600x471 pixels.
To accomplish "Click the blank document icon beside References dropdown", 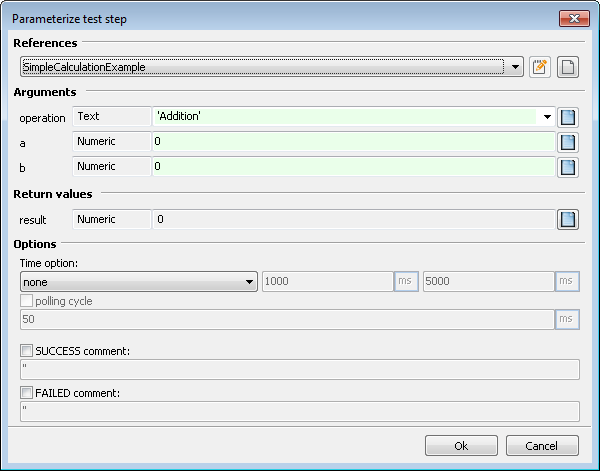I will coord(567,67).
